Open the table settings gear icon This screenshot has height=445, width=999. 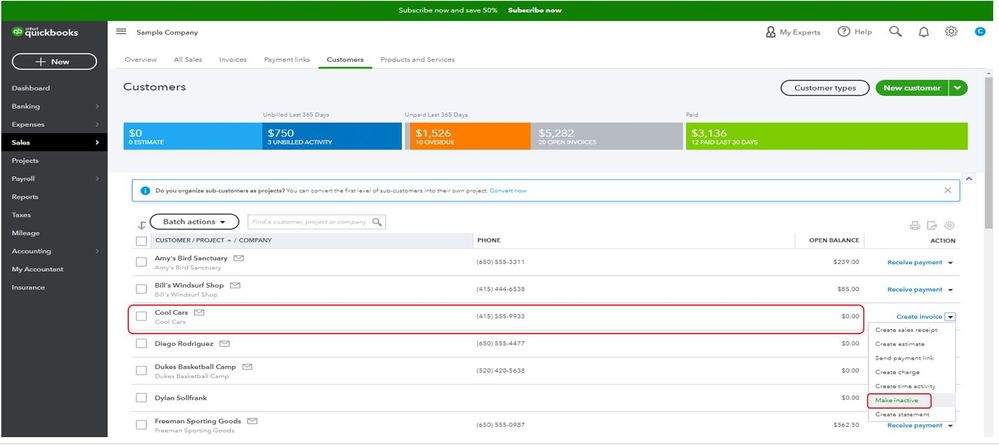click(949, 225)
